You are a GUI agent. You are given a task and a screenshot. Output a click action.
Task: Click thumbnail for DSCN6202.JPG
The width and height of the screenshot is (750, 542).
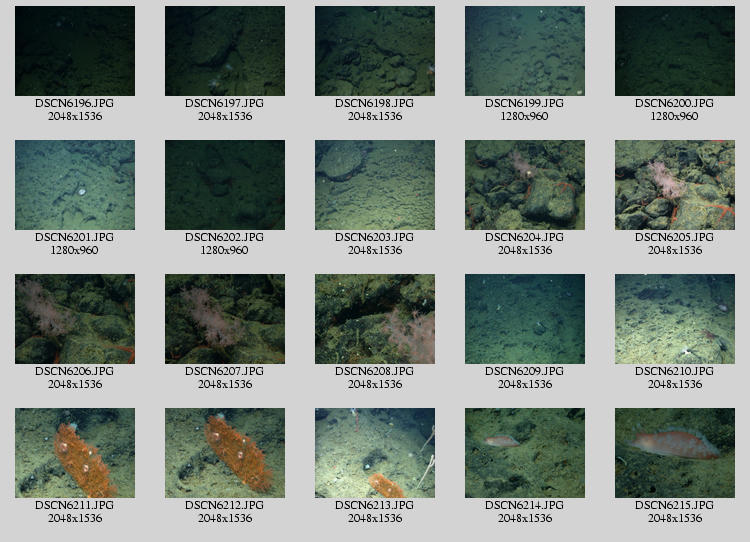225,185
